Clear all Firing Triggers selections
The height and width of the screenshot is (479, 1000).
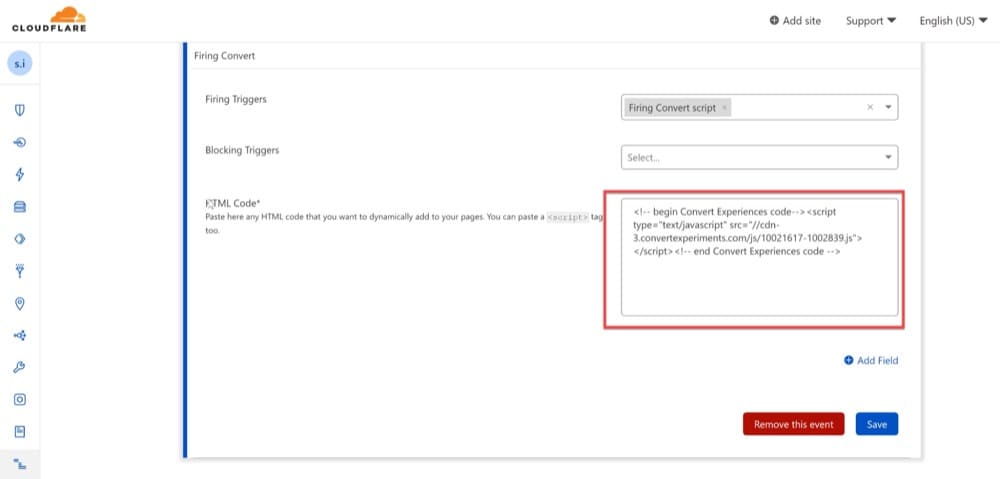pos(870,108)
